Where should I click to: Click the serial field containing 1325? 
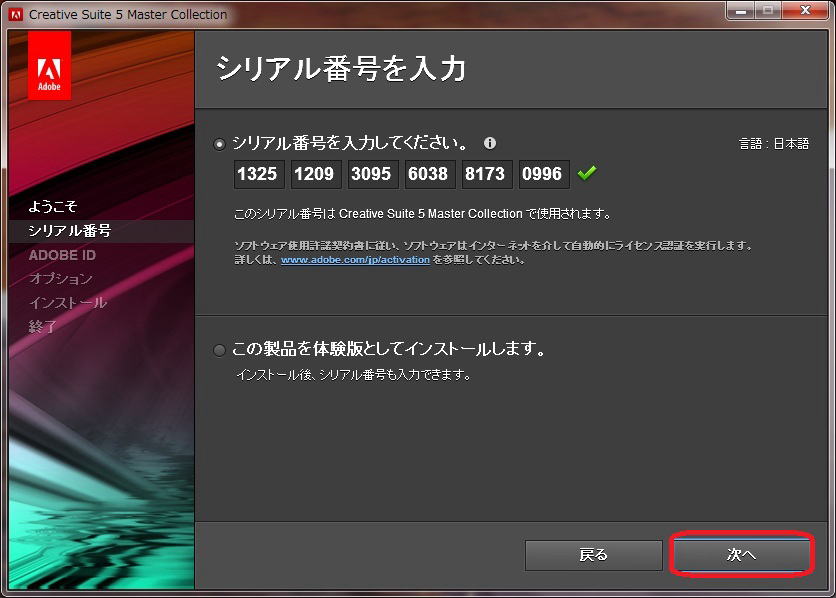click(x=259, y=174)
